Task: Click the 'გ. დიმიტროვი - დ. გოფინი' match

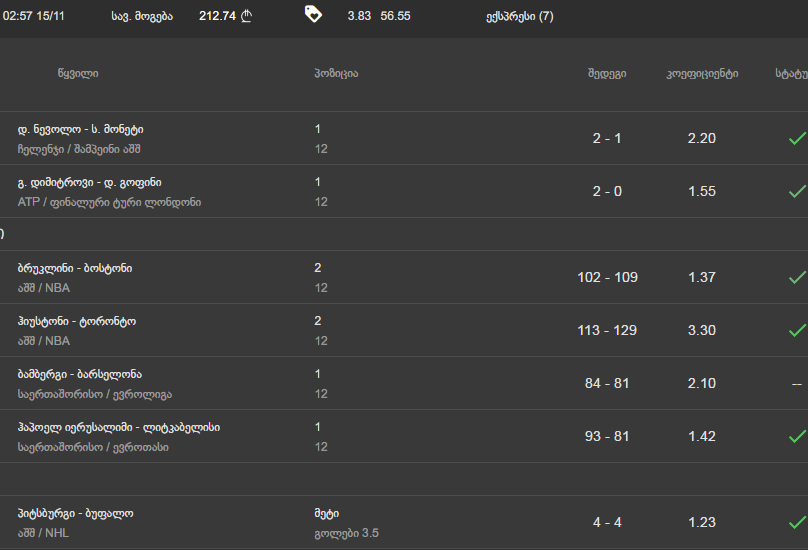Action: 90,182
